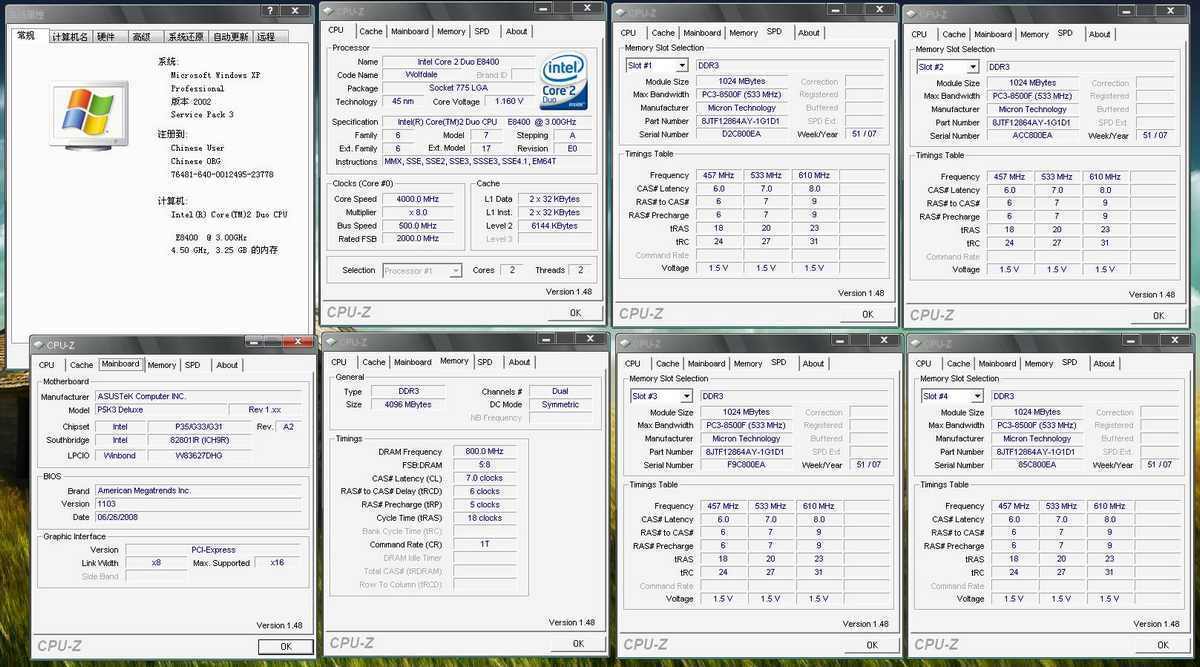Expand the Slot #1 memory slot dropdown
The image size is (1200, 667).
pos(681,66)
